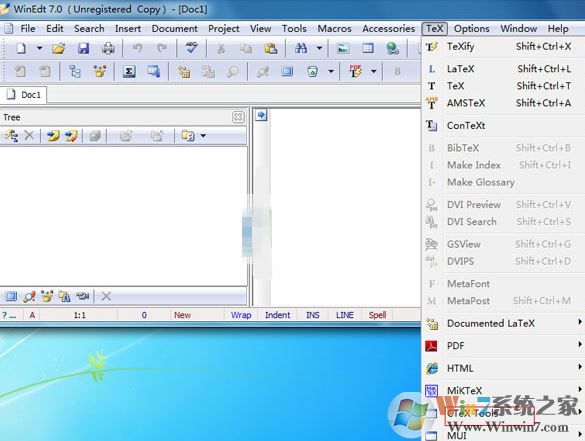Click the '1:1' cursor position in the status bar
The width and height of the screenshot is (585, 441).
tap(79, 315)
